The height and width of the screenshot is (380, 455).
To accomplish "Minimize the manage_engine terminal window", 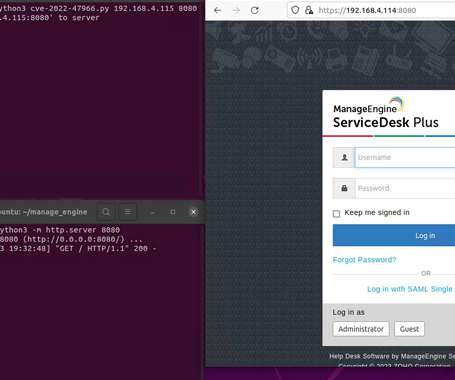I will [x=152, y=212].
